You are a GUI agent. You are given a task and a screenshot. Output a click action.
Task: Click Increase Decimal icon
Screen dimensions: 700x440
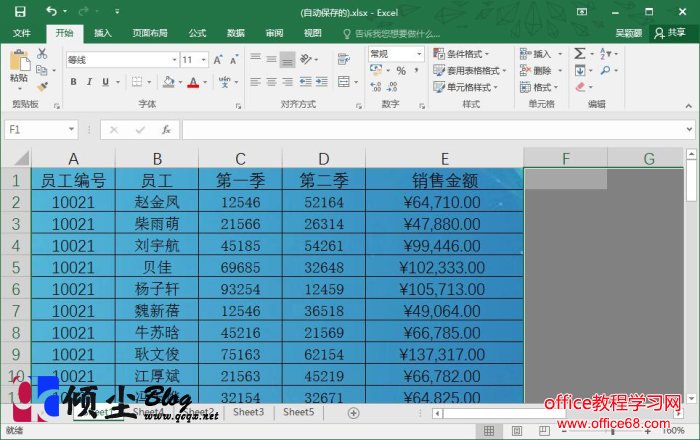376,87
